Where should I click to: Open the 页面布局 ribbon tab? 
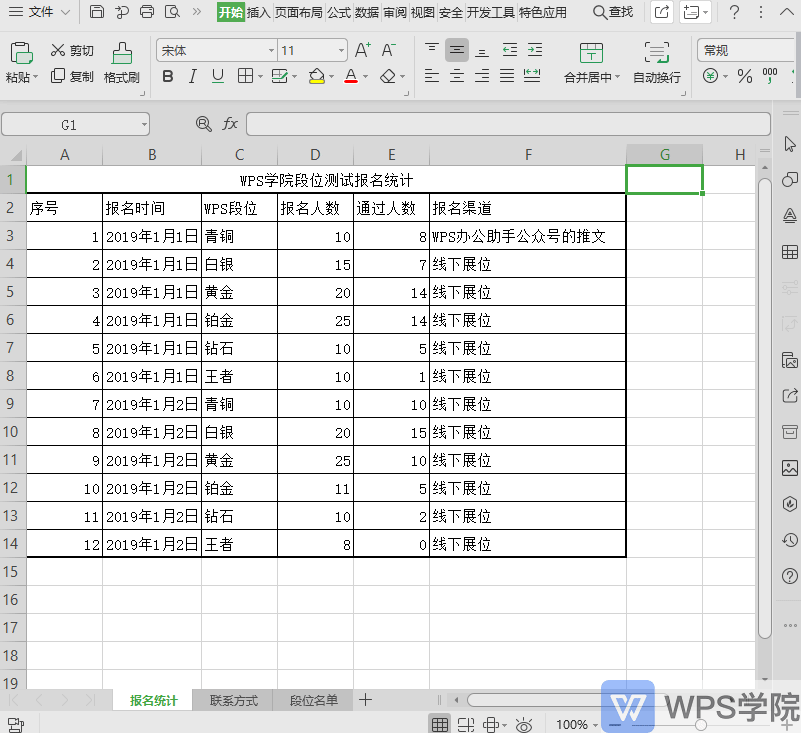point(299,12)
